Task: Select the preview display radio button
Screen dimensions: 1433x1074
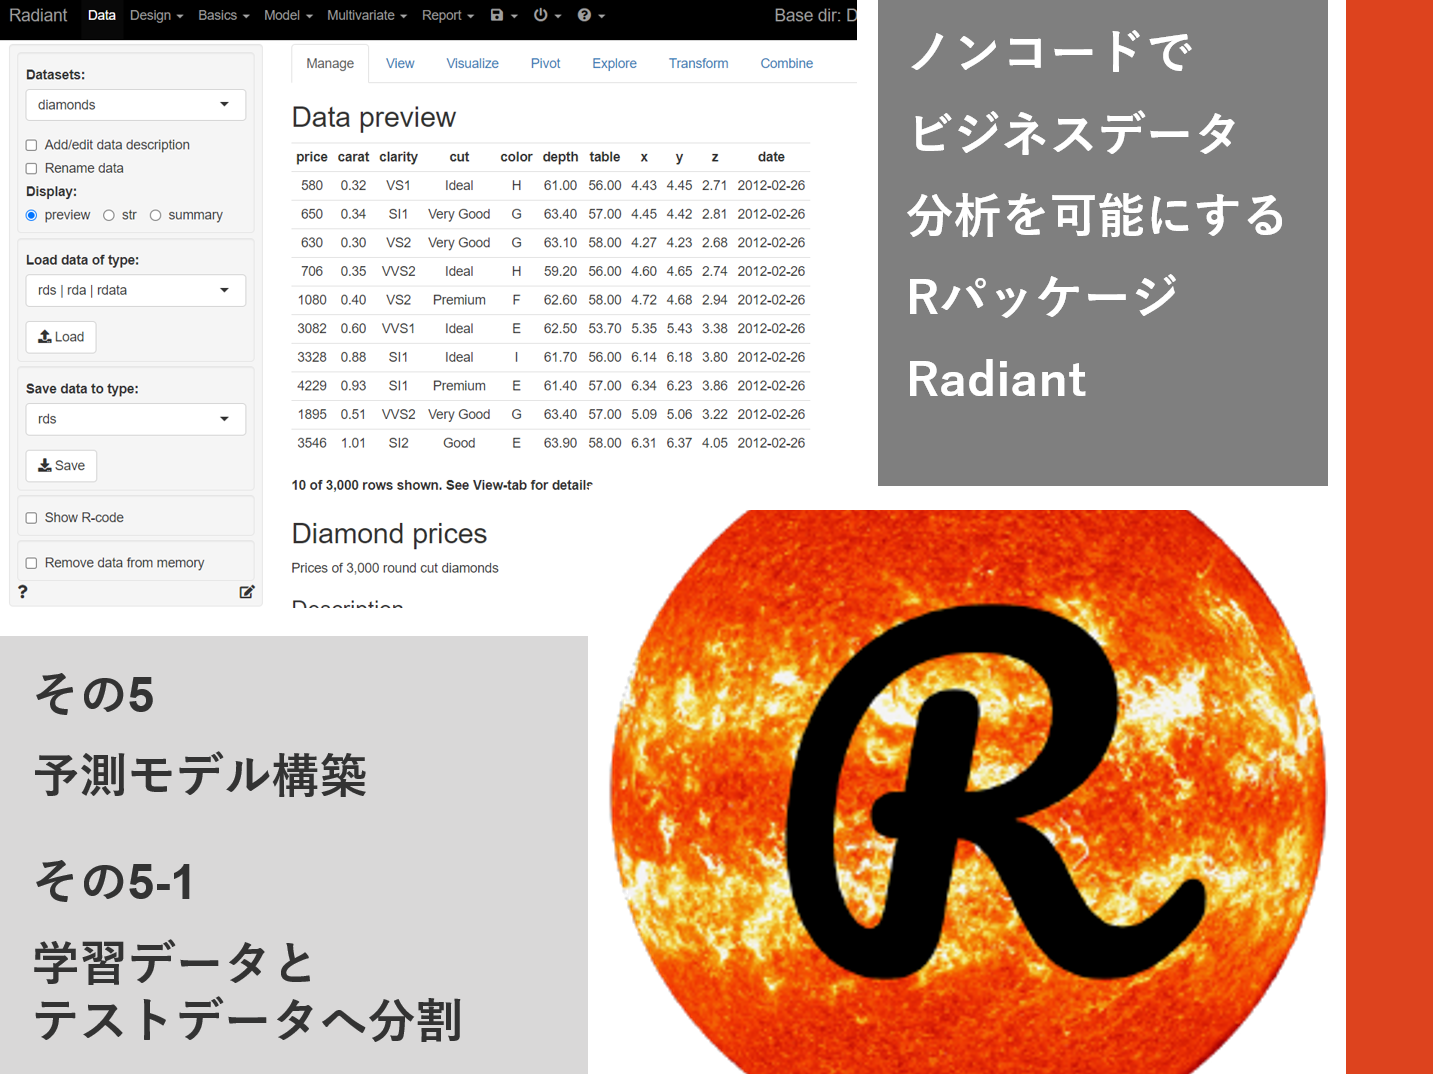Action: tap(31, 214)
